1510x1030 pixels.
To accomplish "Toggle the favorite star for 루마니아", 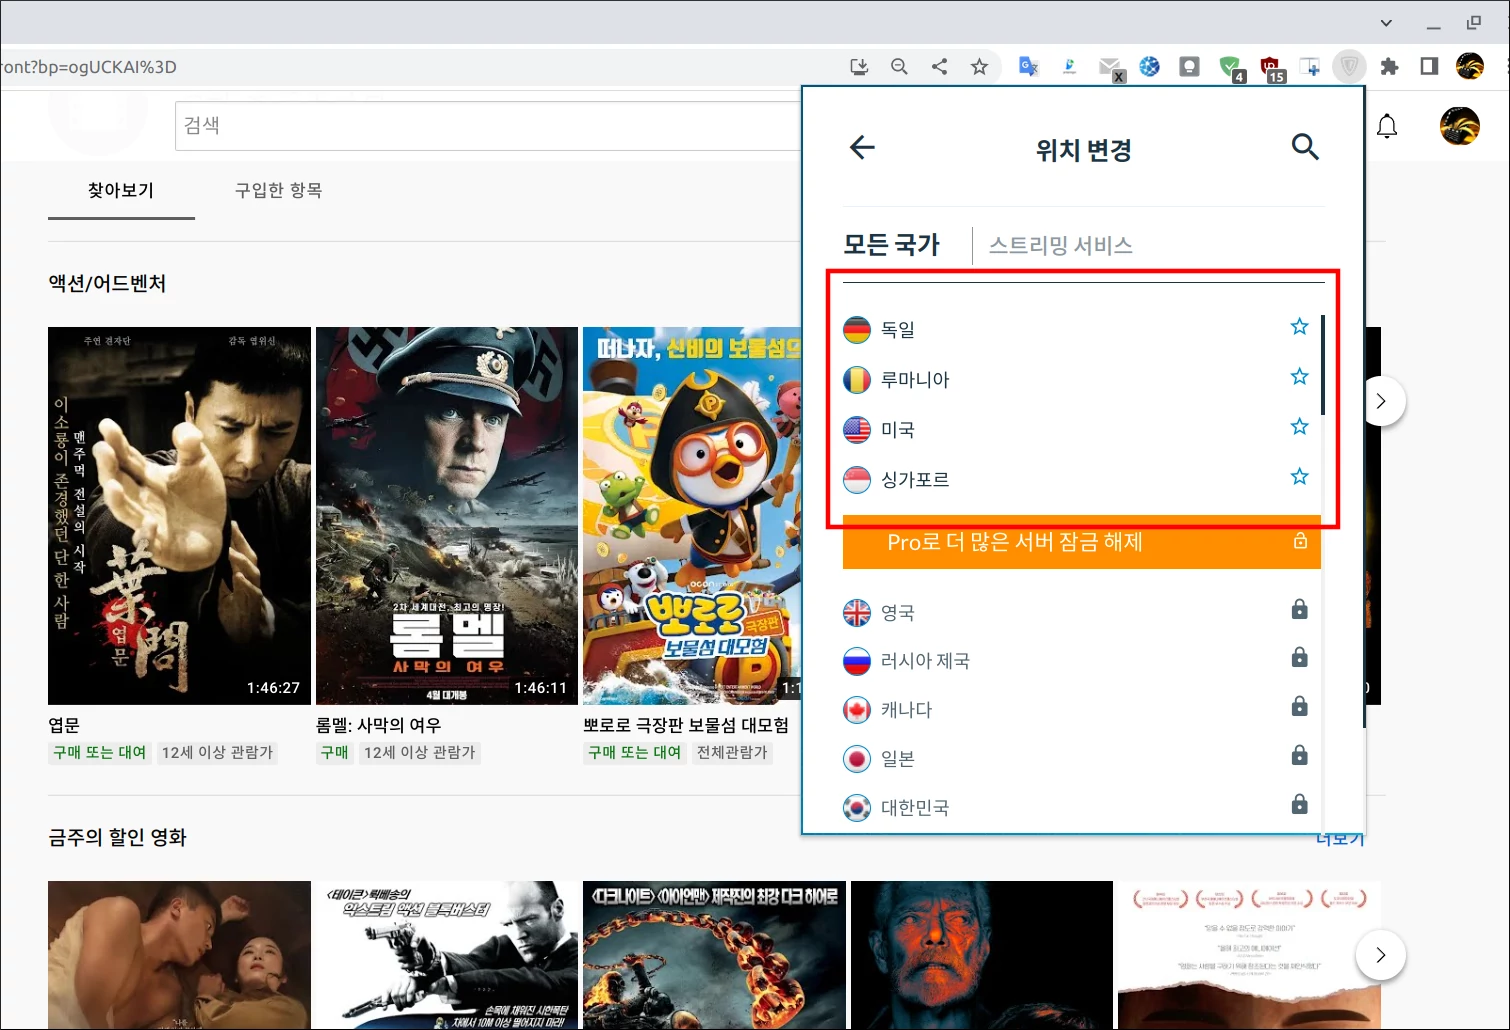I will click(1298, 376).
